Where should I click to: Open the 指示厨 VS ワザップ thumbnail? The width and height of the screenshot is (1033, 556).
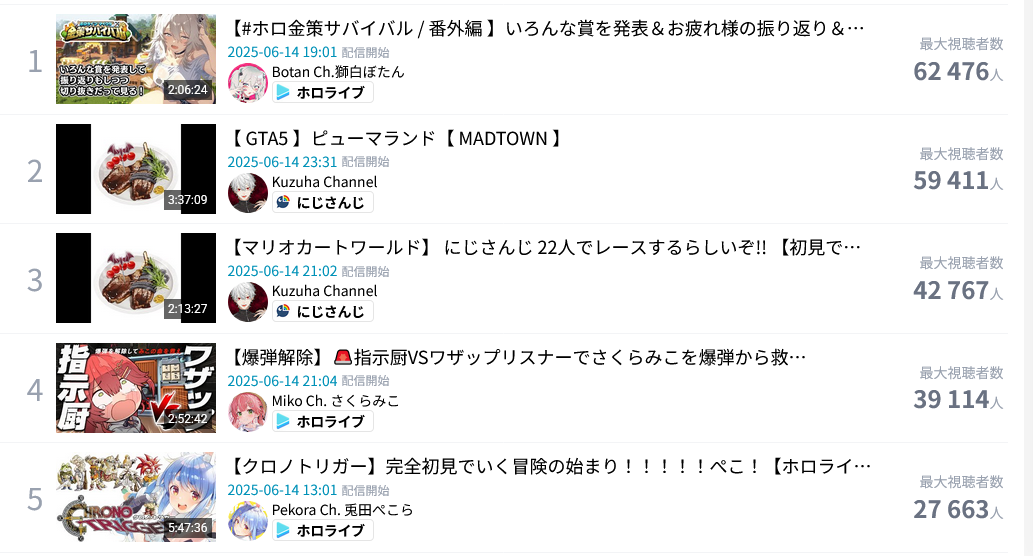click(136, 388)
